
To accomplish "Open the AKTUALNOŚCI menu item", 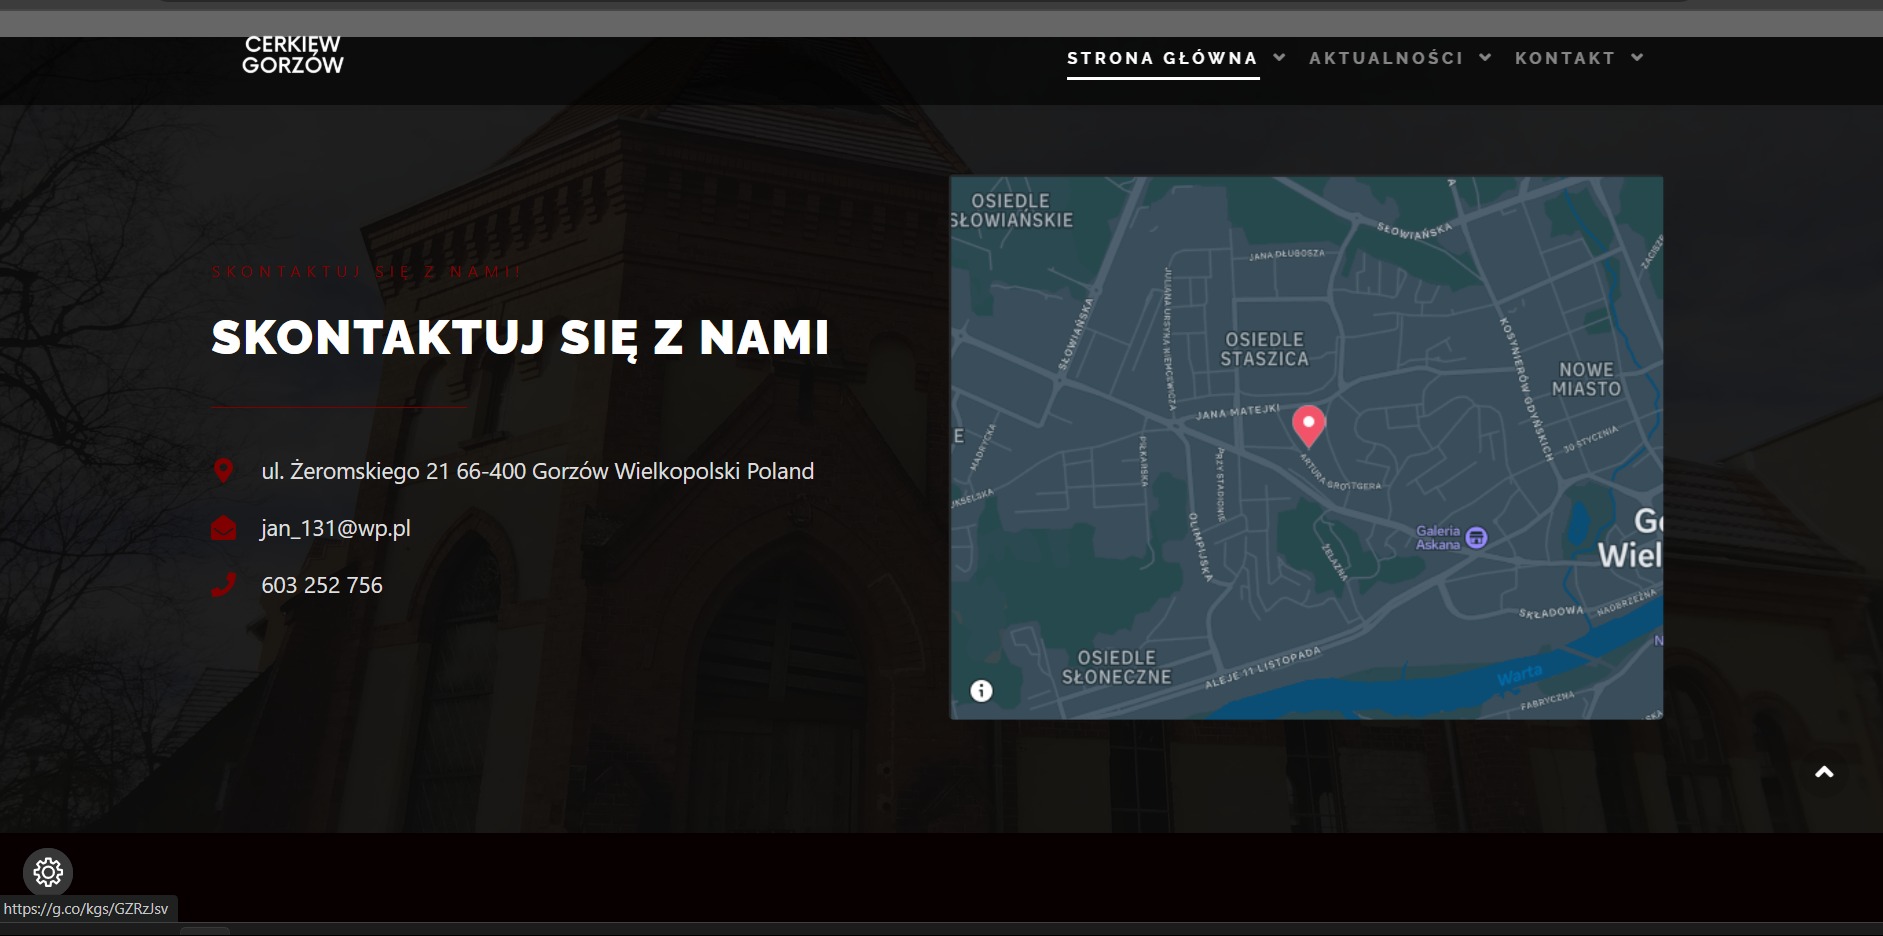I will (1386, 58).
